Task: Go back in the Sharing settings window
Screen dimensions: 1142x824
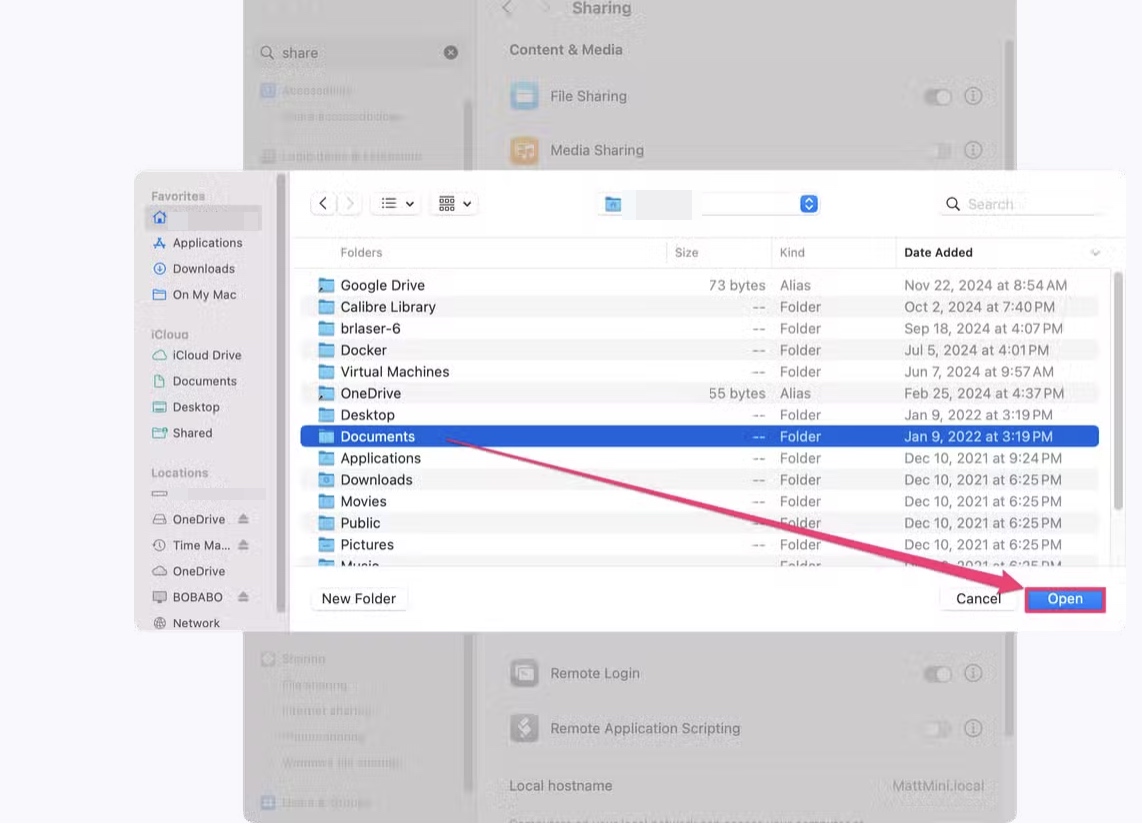Action: (x=508, y=8)
